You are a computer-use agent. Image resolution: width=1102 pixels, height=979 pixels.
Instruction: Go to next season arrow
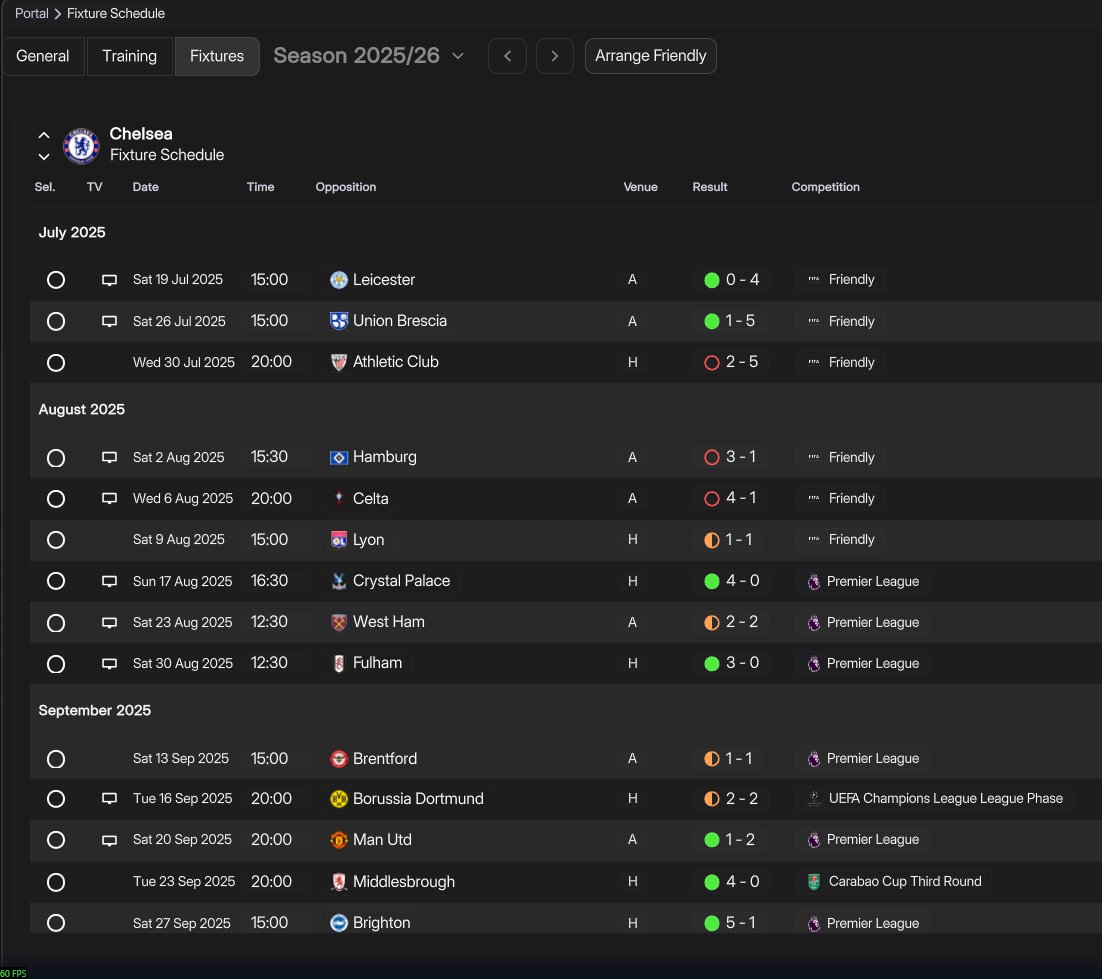[555, 56]
